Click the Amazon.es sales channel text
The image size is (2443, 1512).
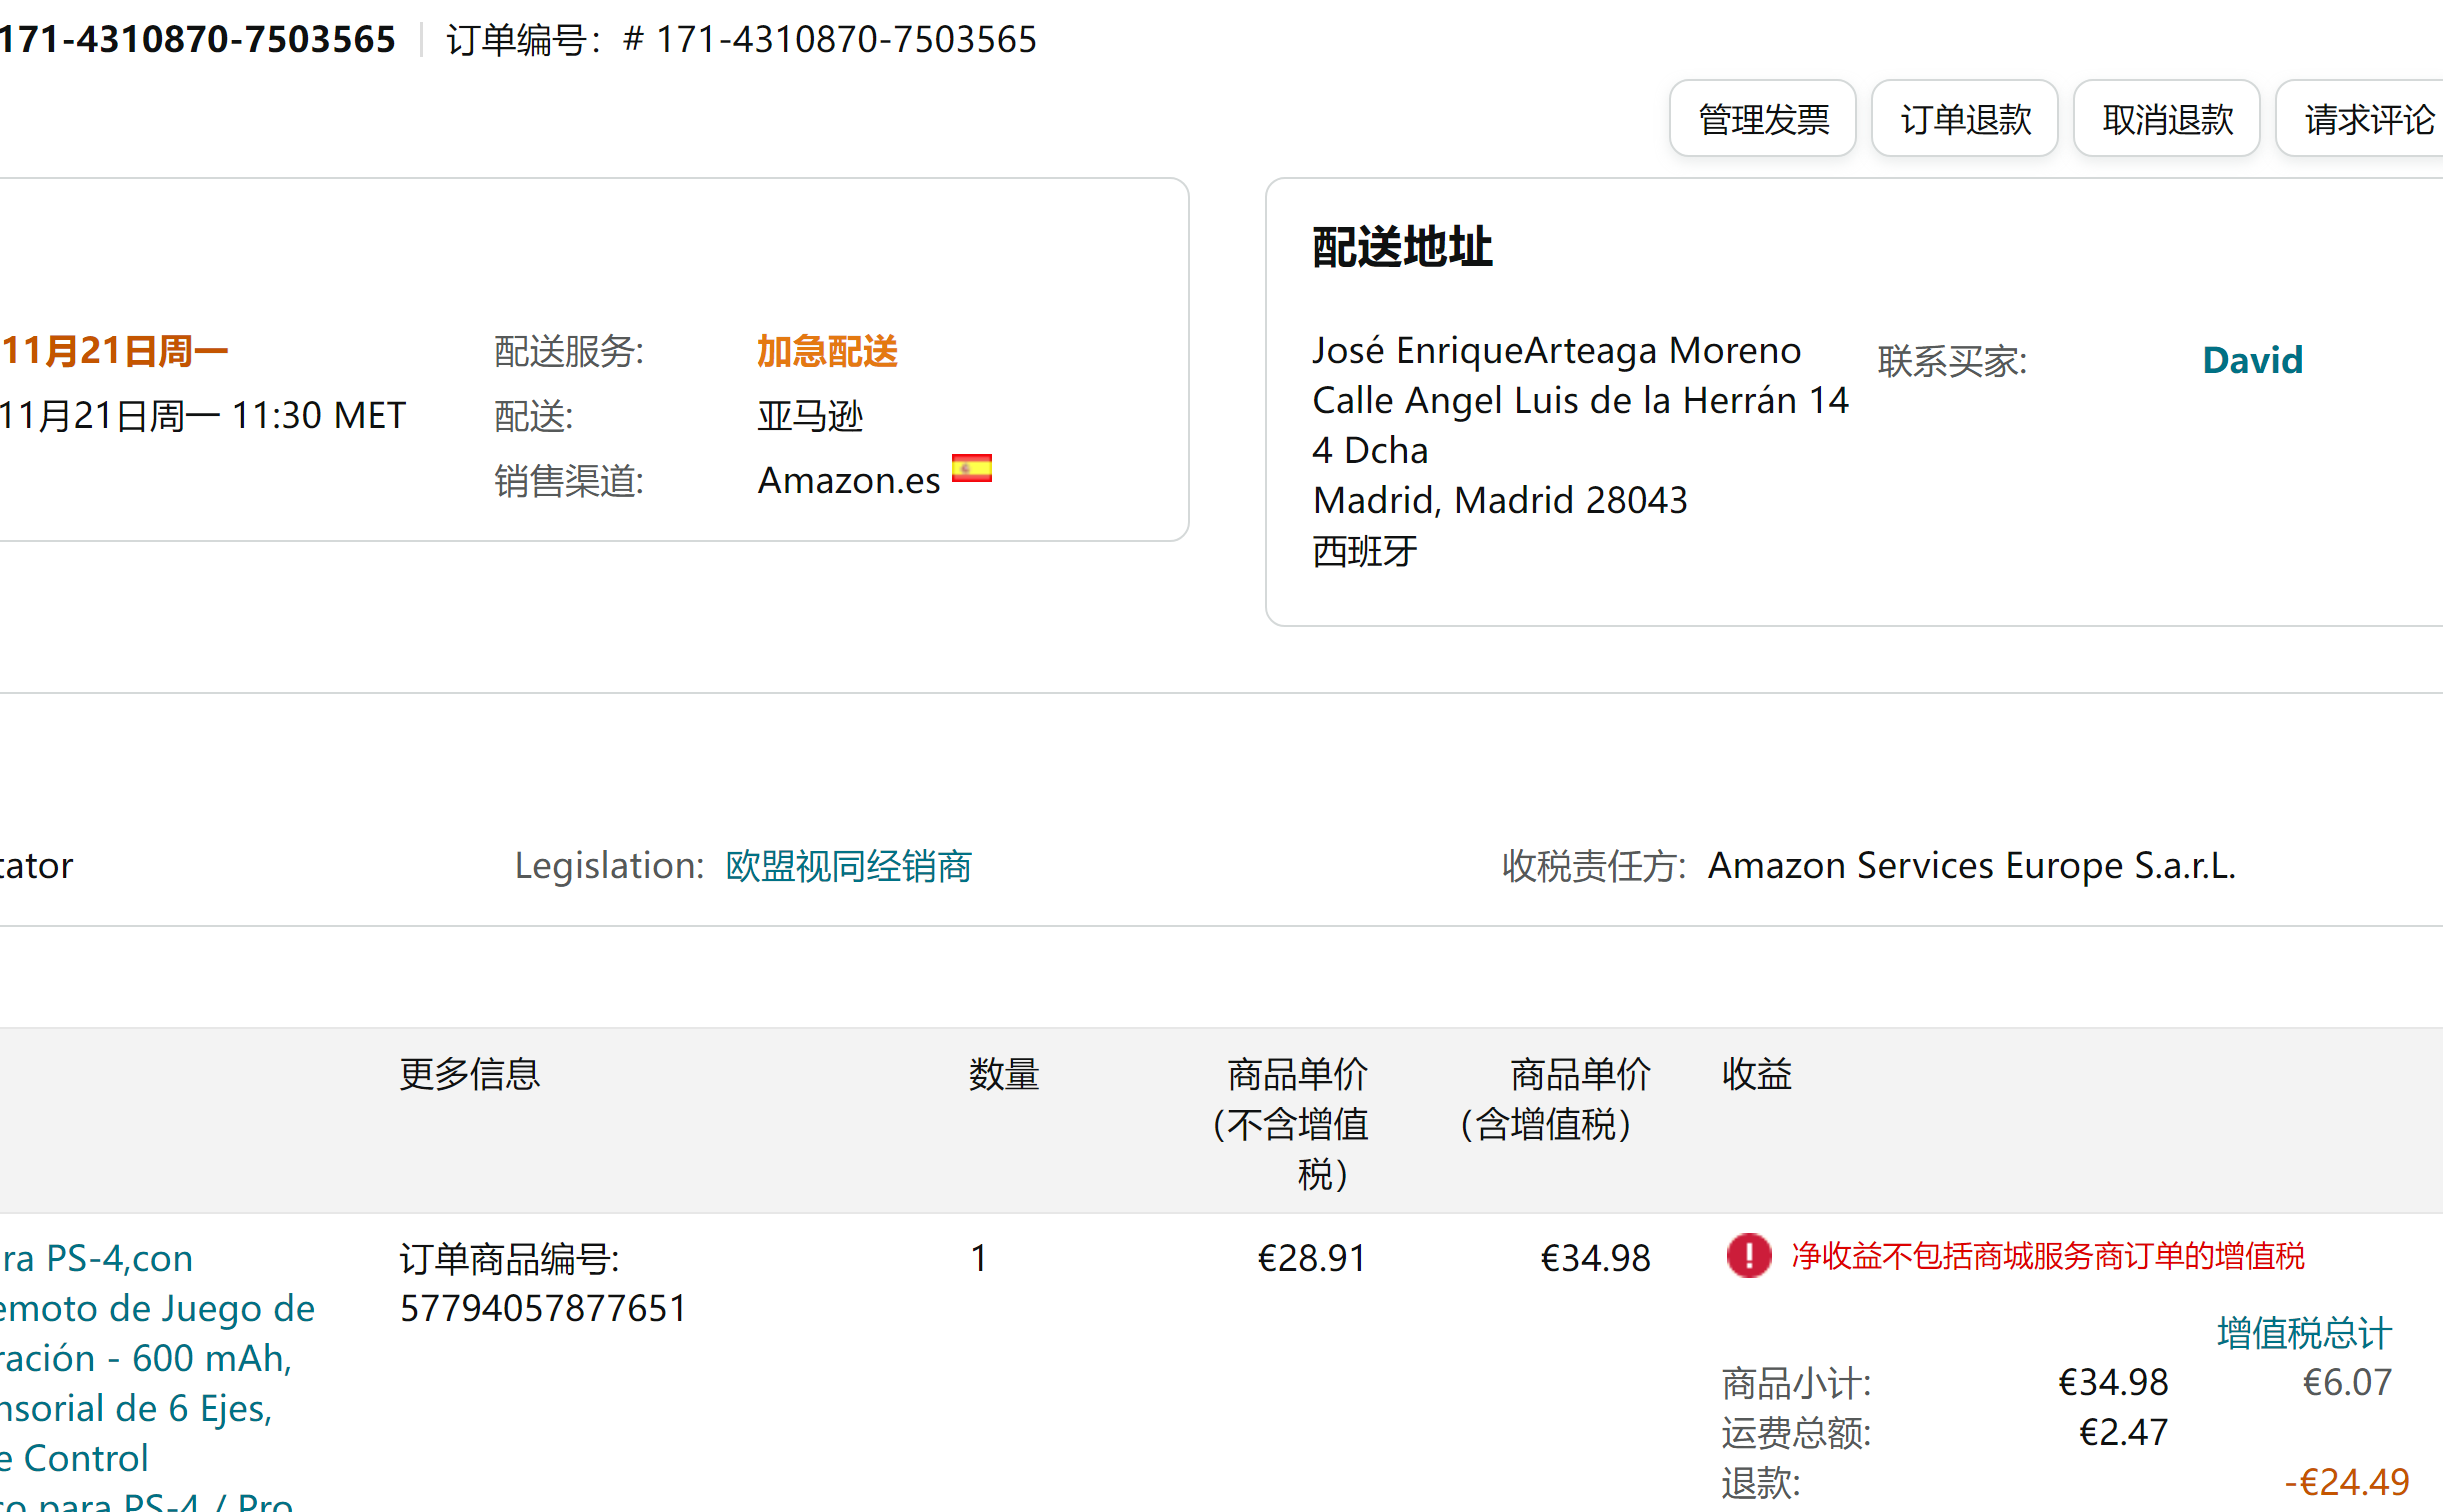(848, 481)
